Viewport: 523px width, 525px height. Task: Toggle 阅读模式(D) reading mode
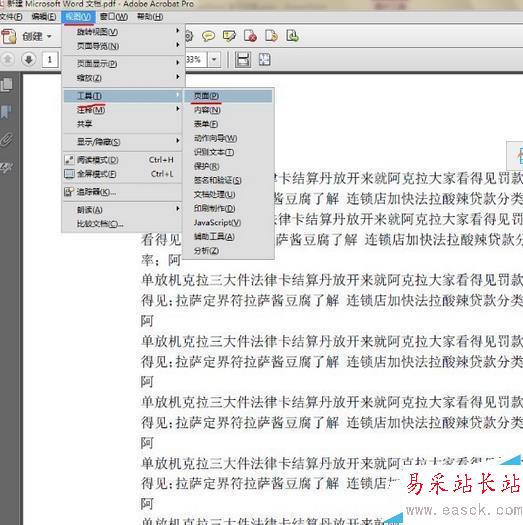[123, 160]
